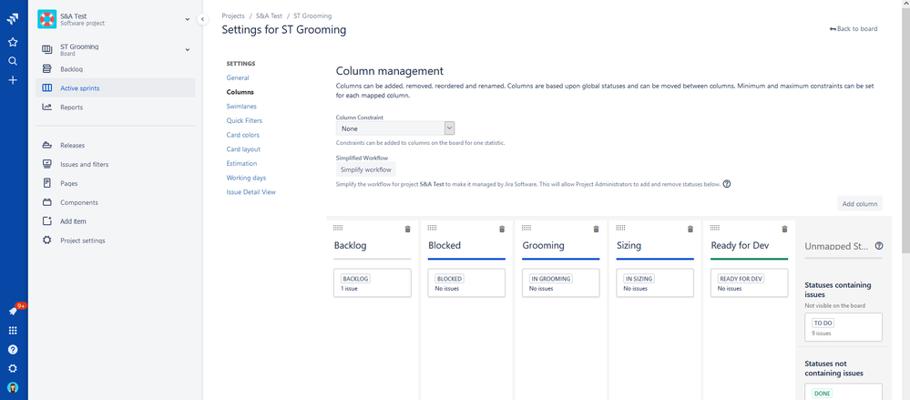Switch to Swimlanes settings
The width and height of the screenshot is (910, 400).
pos(241,106)
